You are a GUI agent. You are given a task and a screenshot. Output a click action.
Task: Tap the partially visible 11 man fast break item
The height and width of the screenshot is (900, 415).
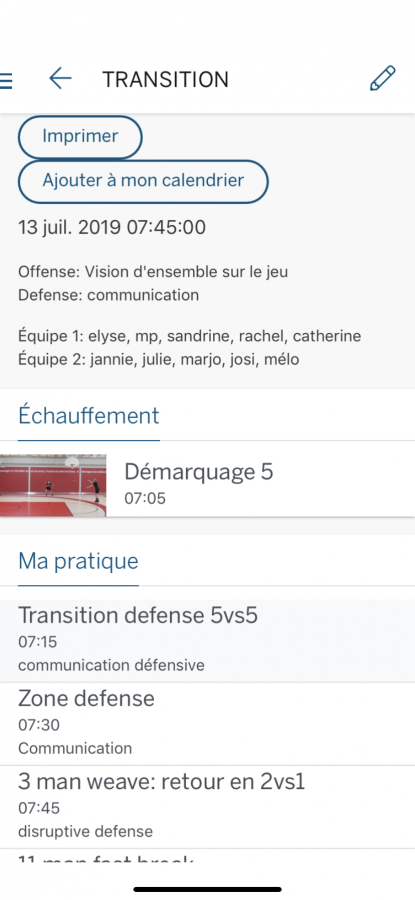click(207, 856)
